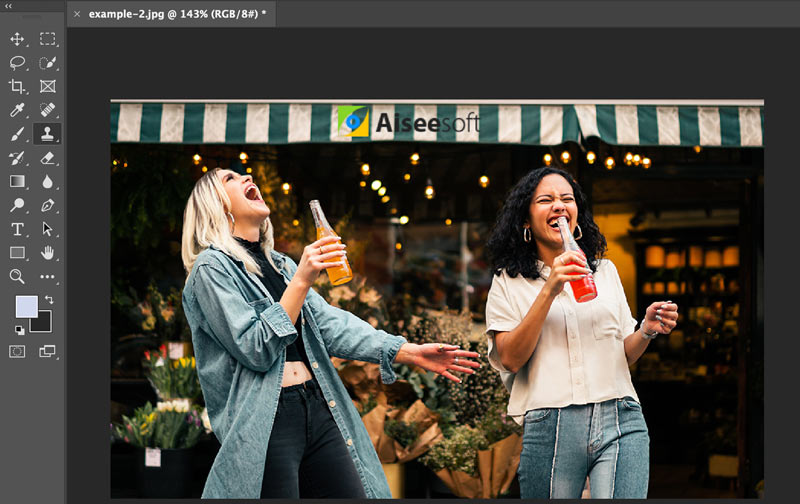The height and width of the screenshot is (504, 800).
Task: Select the Rectangular Marquee tool
Action: pyautogui.click(x=47, y=39)
